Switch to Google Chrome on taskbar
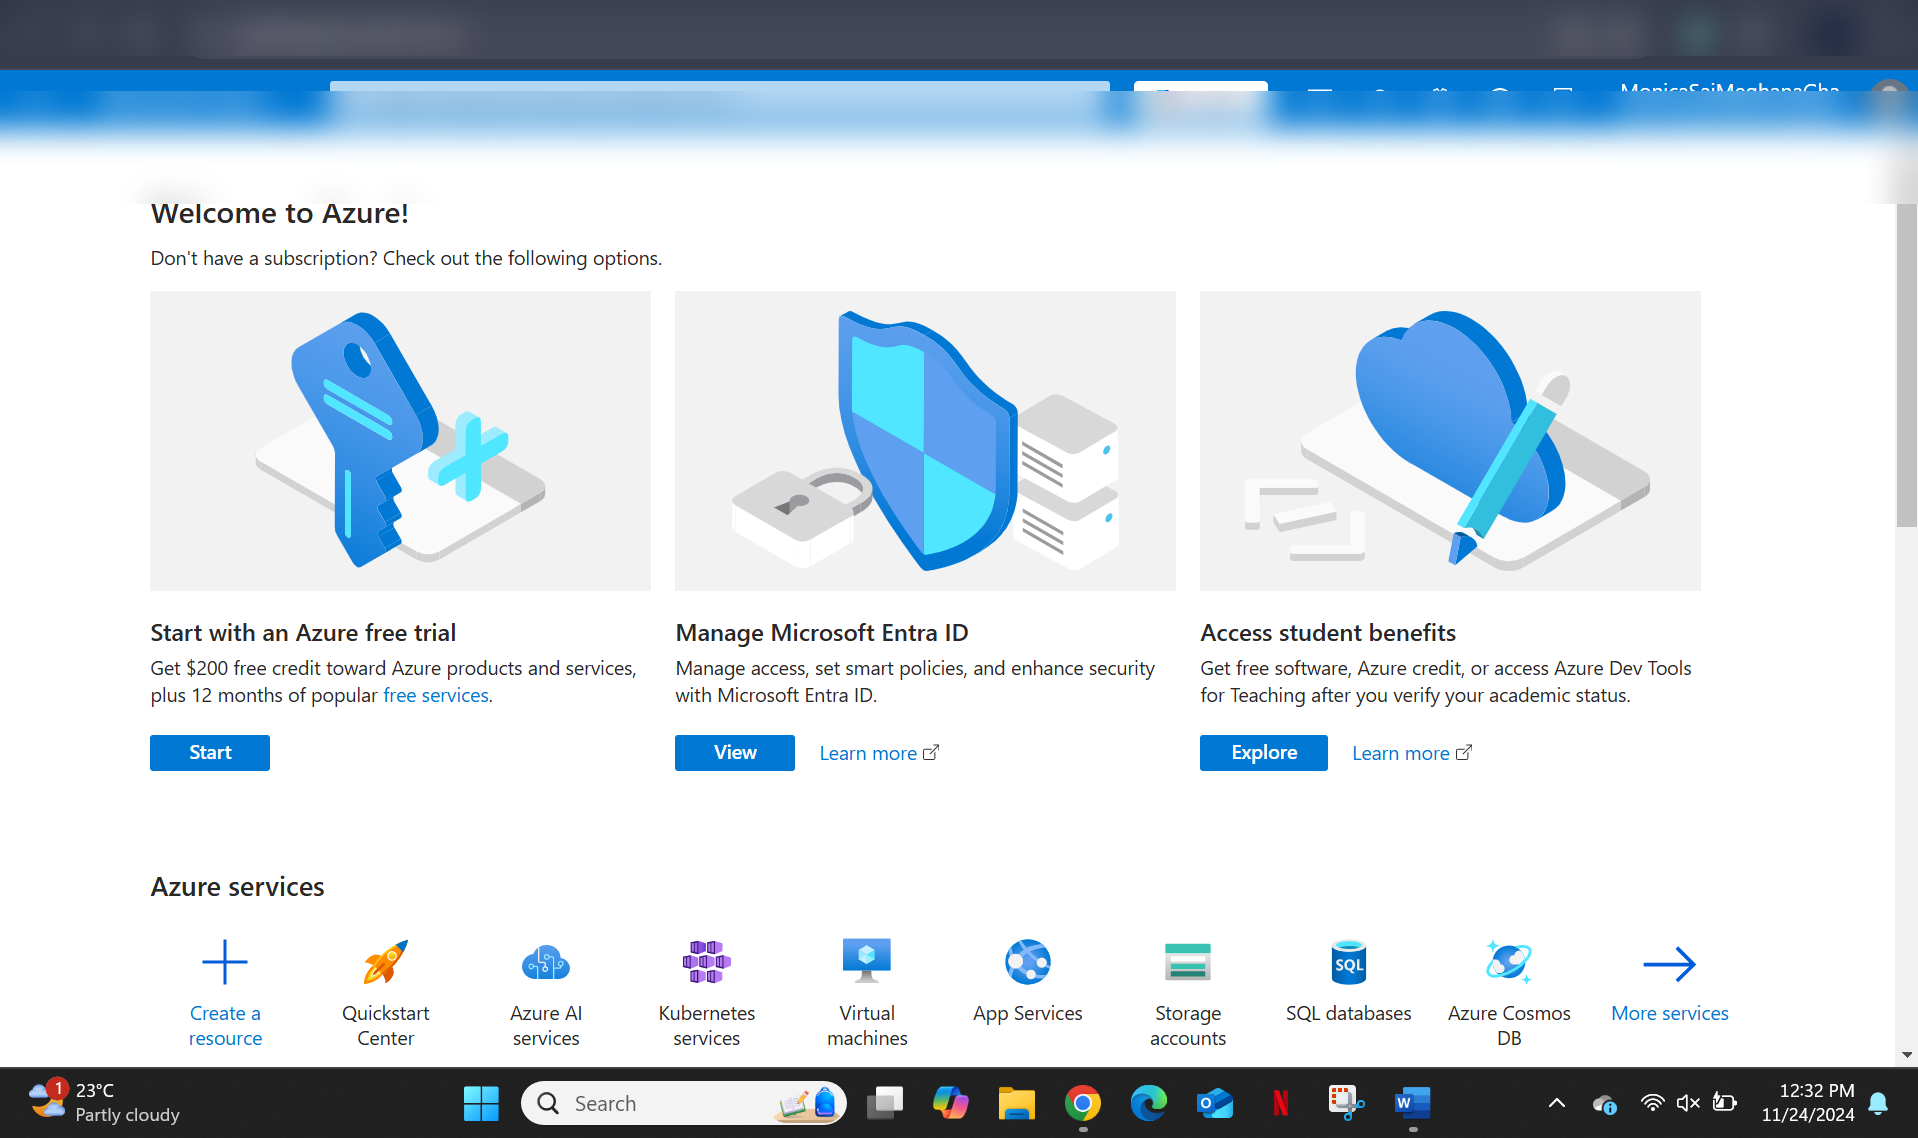 pyautogui.click(x=1082, y=1103)
